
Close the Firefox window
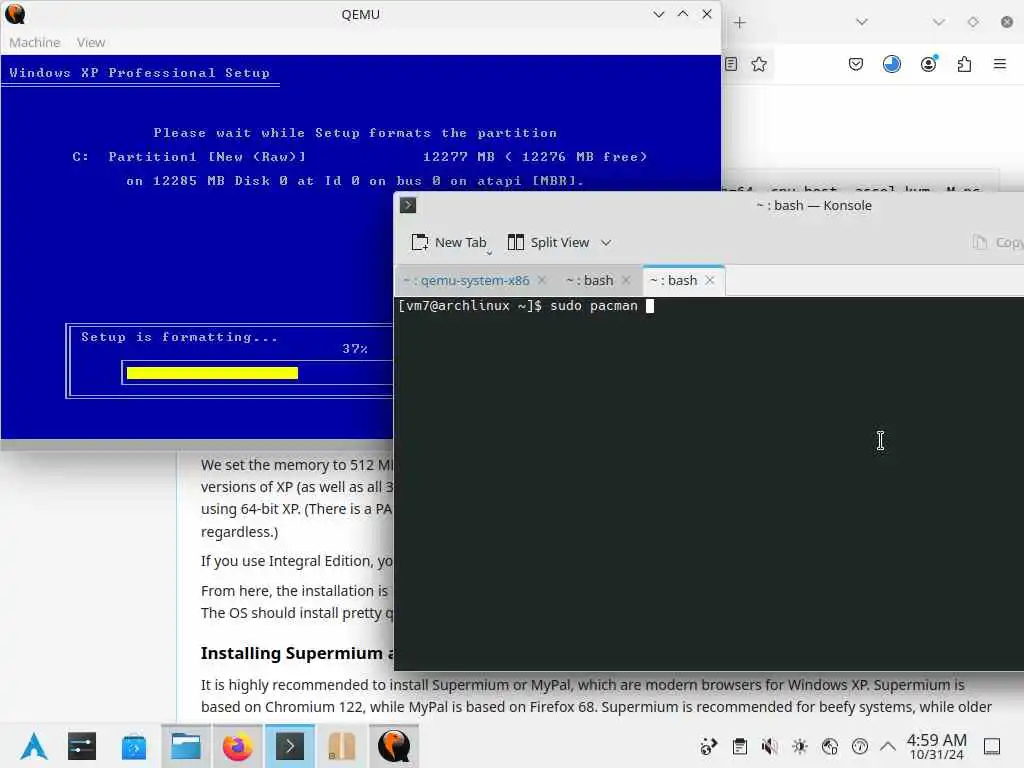[1007, 22]
